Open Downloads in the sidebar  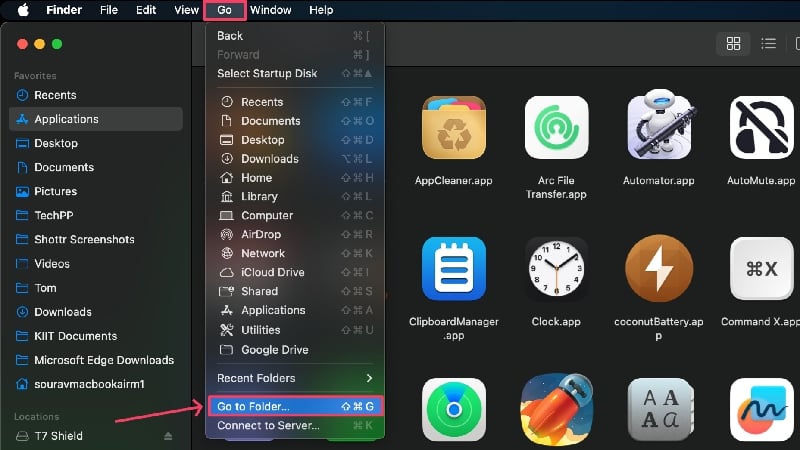click(x=96, y=312)
